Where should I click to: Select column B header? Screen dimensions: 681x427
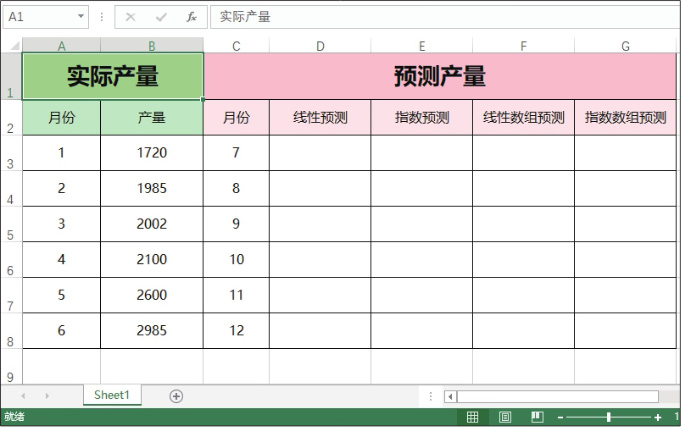pos(152,46)
